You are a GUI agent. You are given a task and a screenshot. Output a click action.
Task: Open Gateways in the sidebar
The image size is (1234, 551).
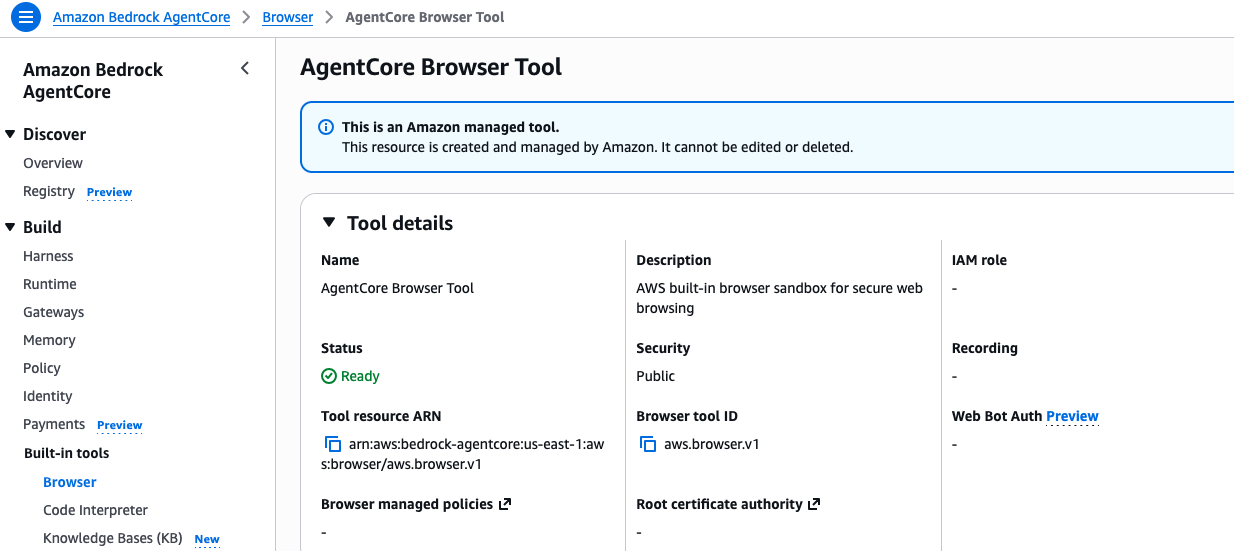(54, 312)
